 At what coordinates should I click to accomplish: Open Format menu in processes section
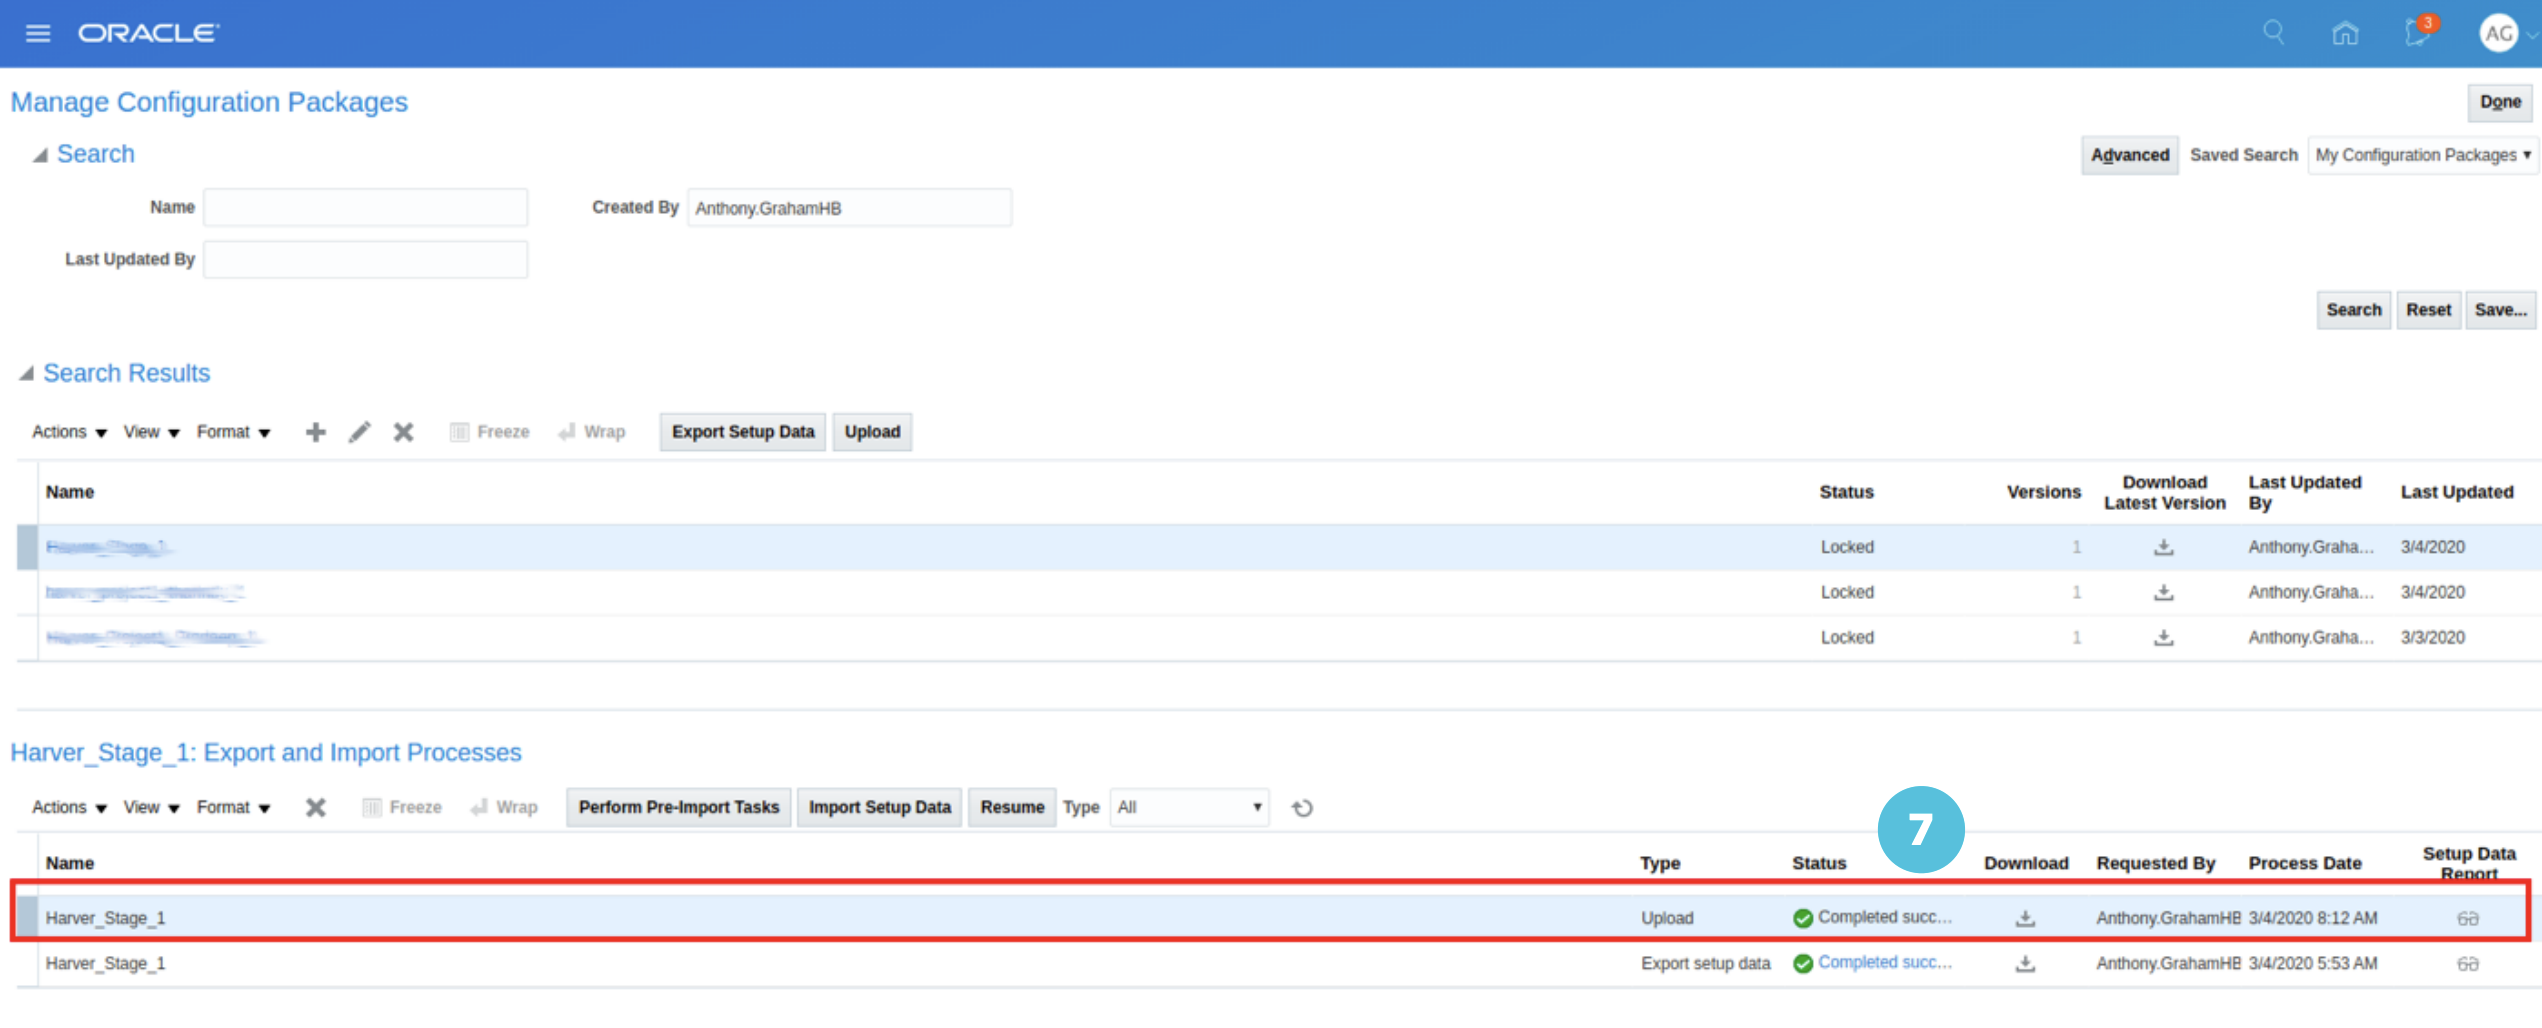pos(233,807)
